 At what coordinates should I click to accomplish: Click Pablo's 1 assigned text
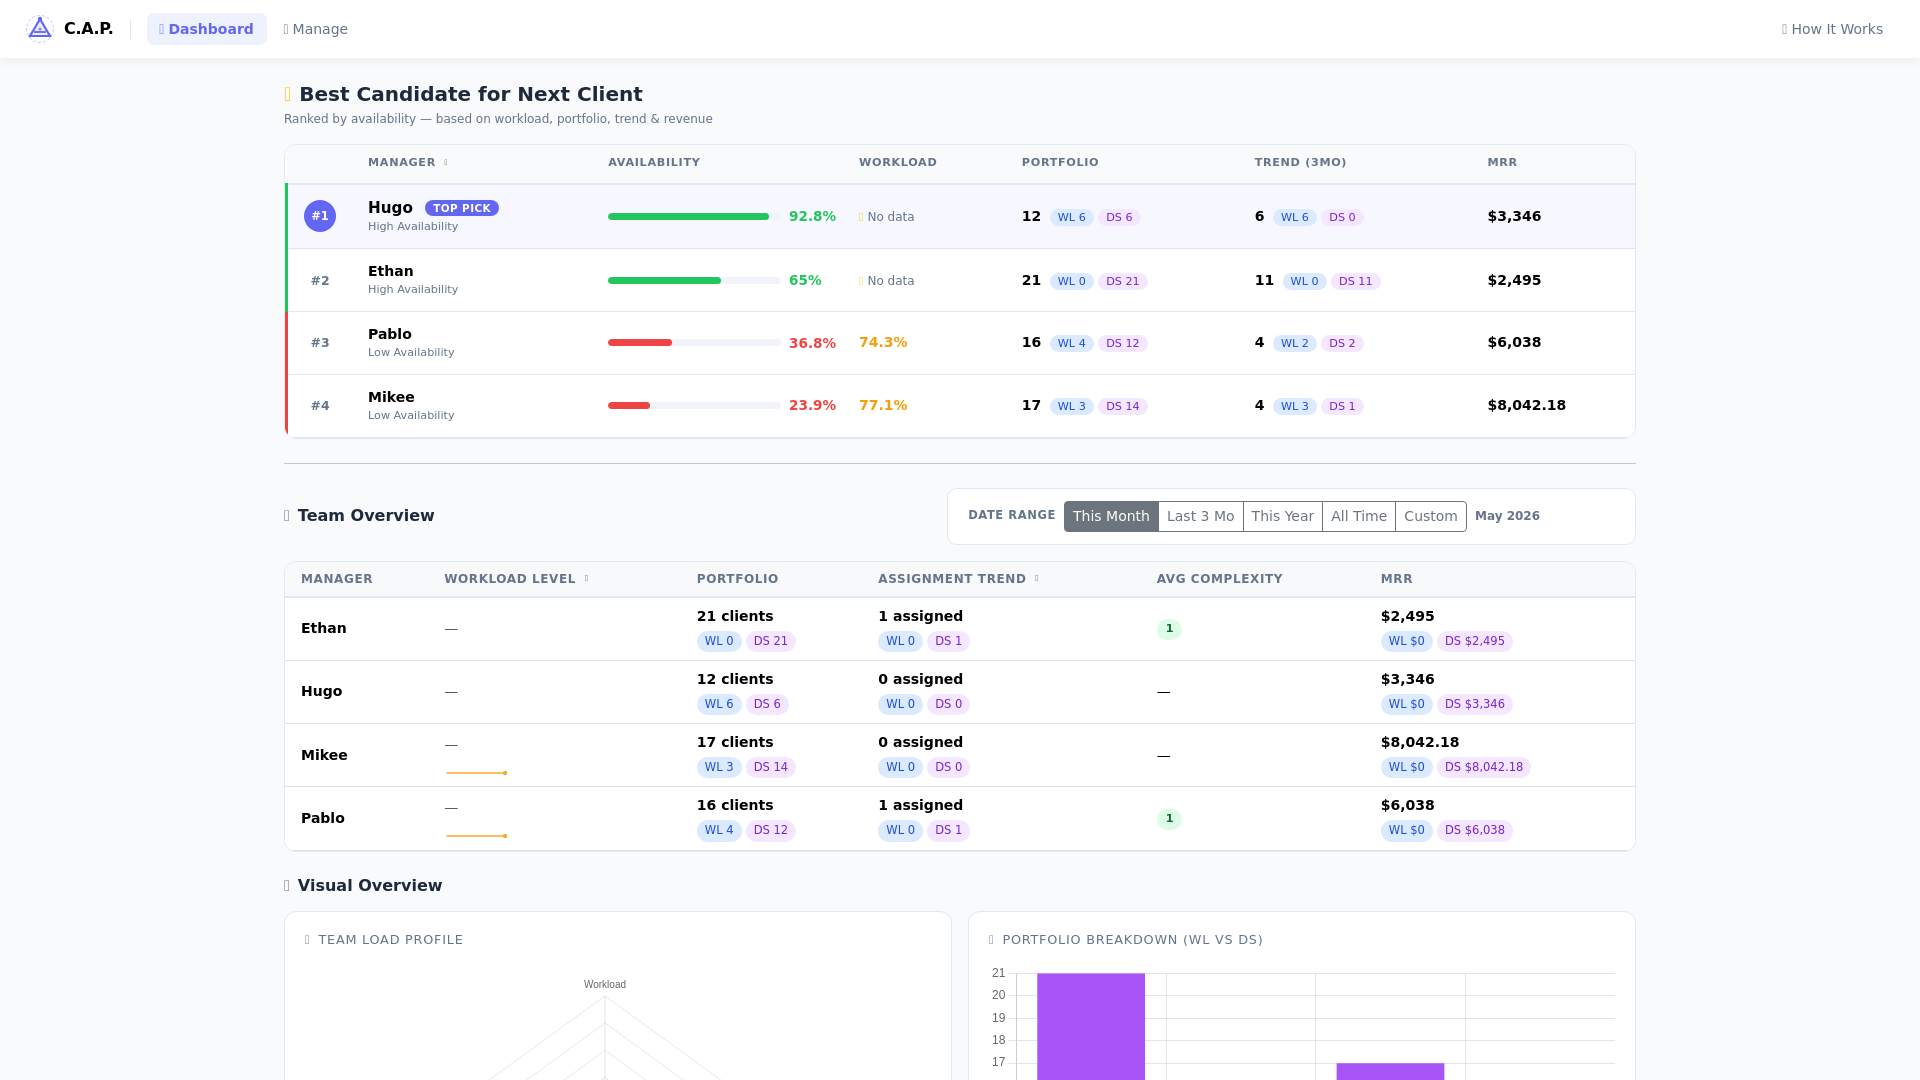pos(920,805)
